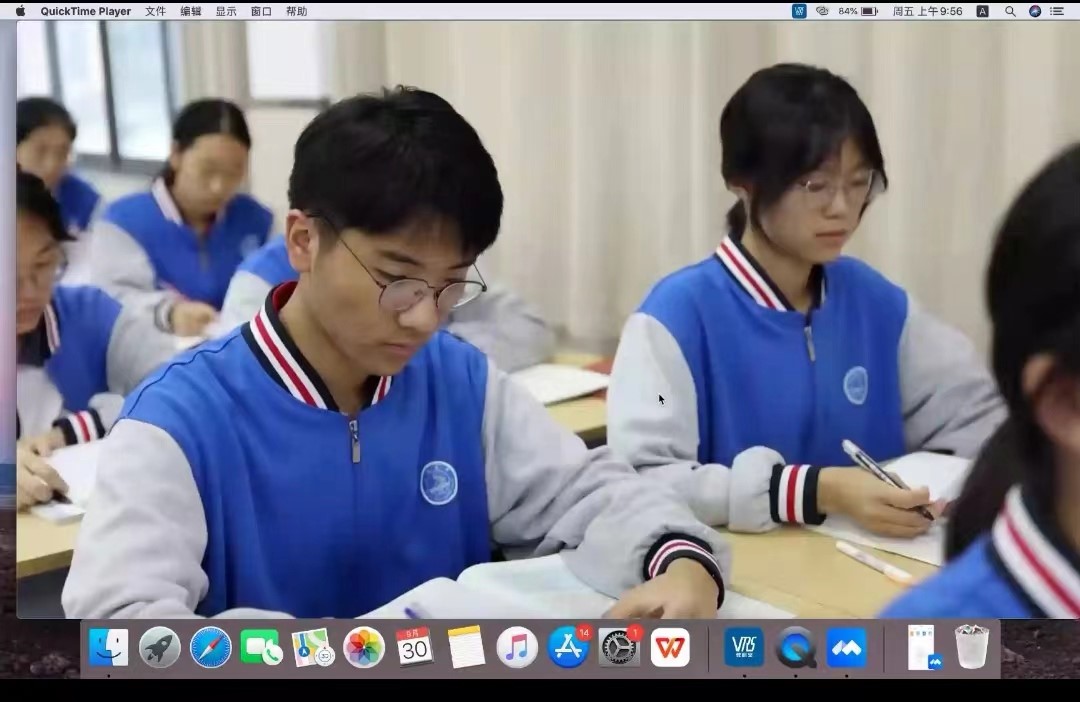Open the 显示 menu
This screenshot has width=1080, height=702.
click(226, 11)
